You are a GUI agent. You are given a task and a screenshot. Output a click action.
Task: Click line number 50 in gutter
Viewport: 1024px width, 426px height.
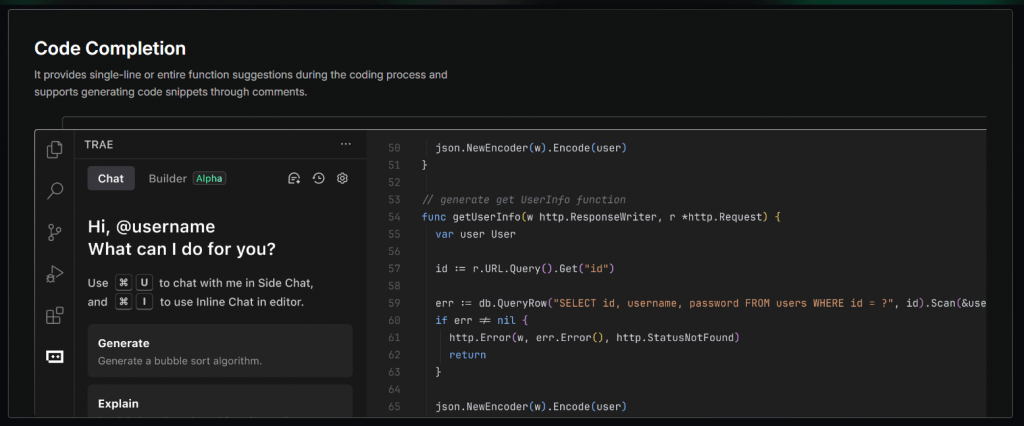394,148
